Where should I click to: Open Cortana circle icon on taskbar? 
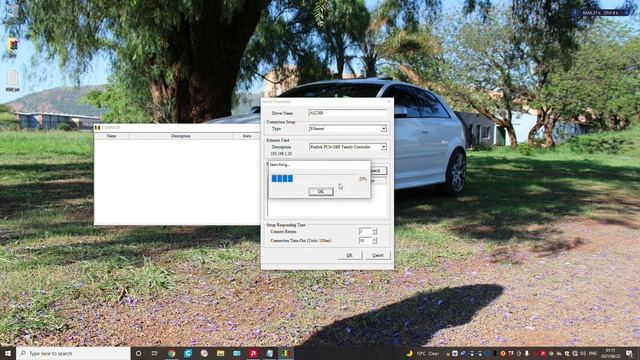pos(138,353)
